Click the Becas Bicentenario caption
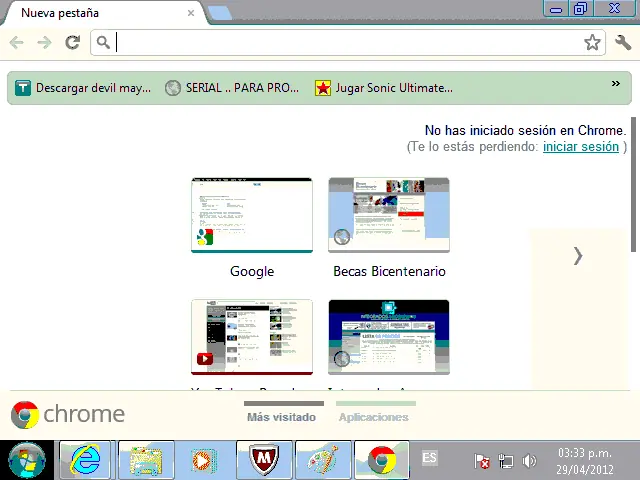The height and width of the screenshot is (480, 640). (x=389, y=271)
